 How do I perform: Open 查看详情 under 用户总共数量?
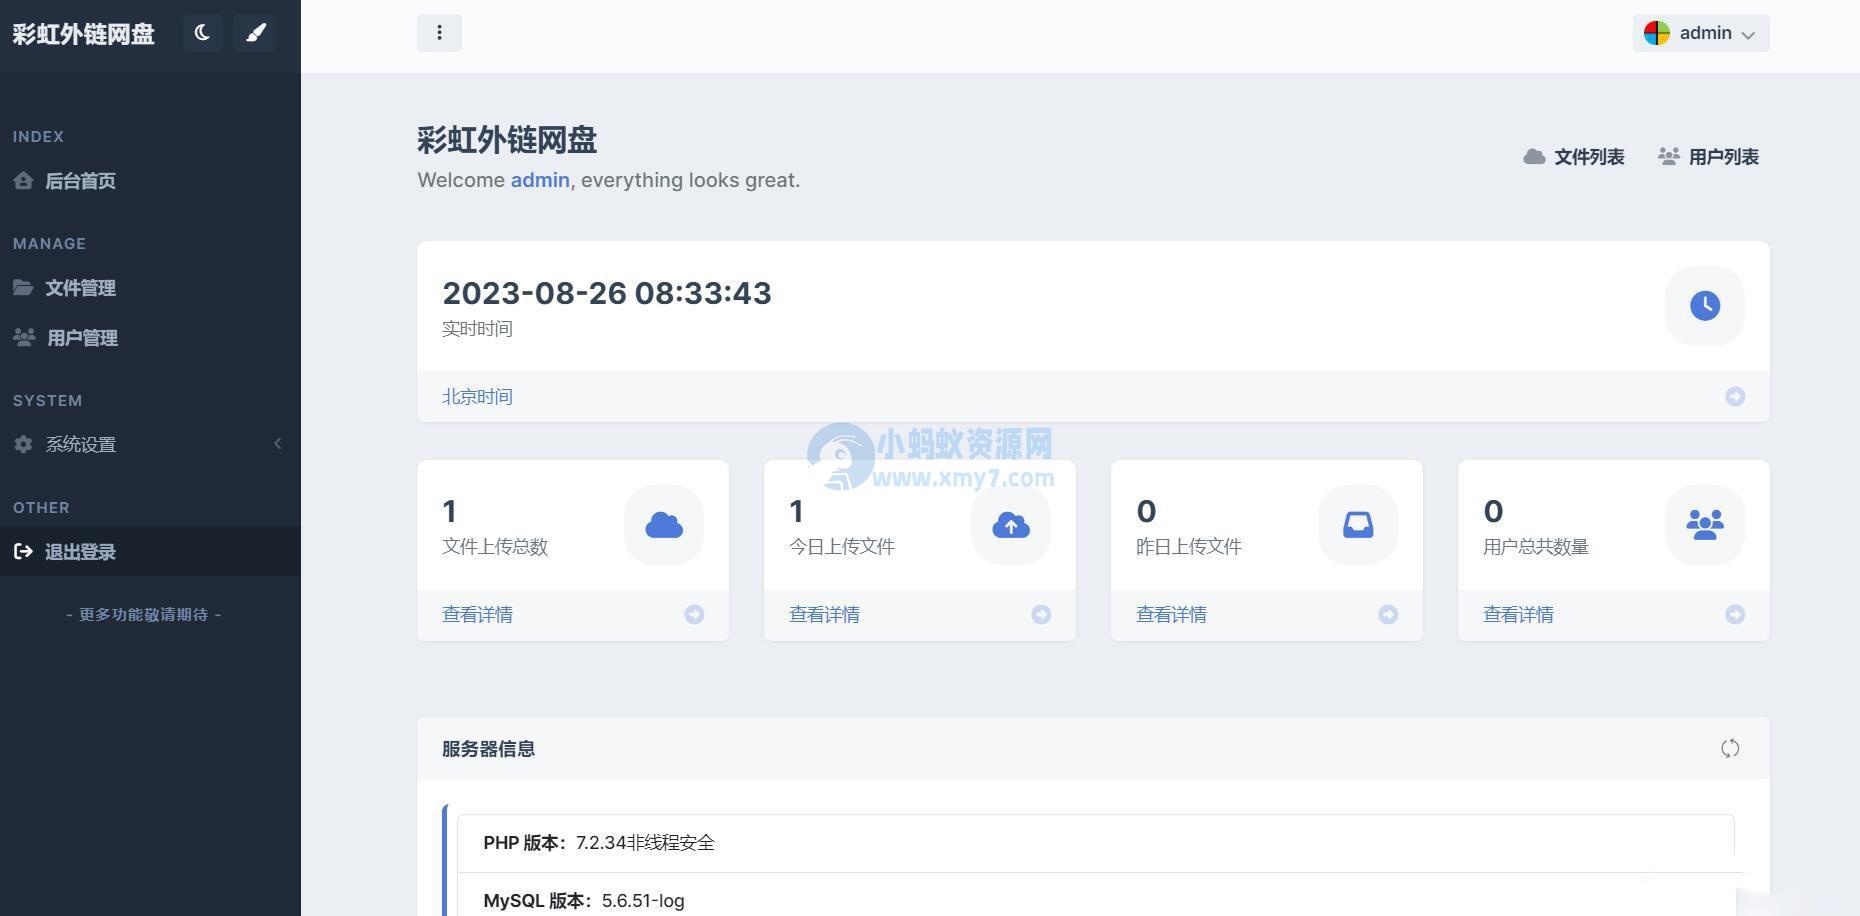coord(1518,615)
